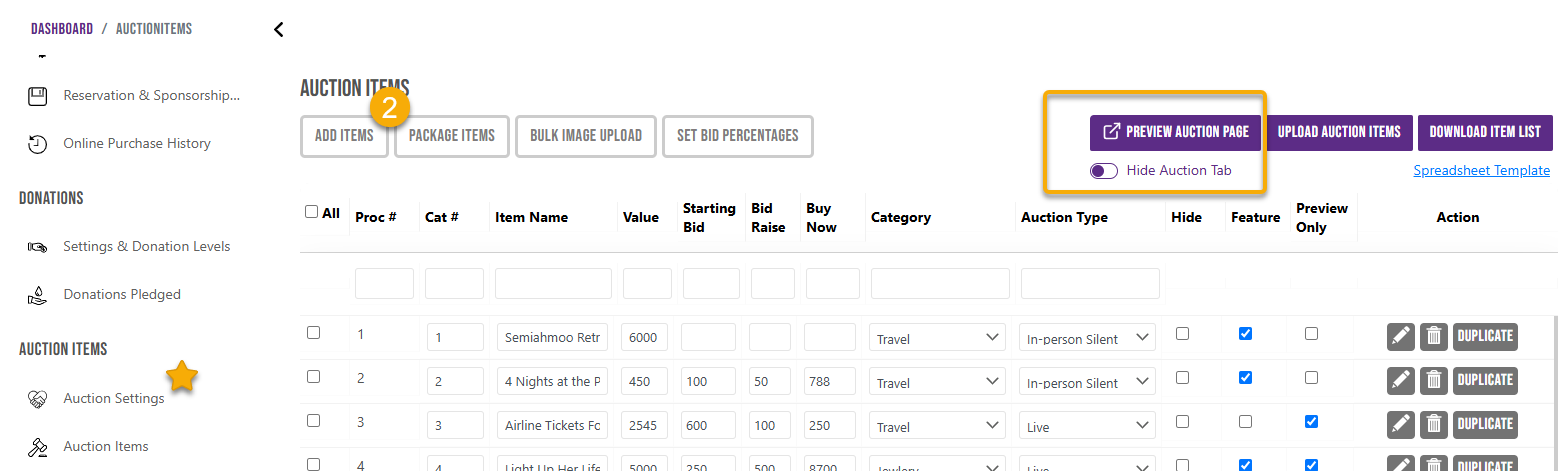
Task: Click the Donations Pledged hand icon
Action: 37,295
